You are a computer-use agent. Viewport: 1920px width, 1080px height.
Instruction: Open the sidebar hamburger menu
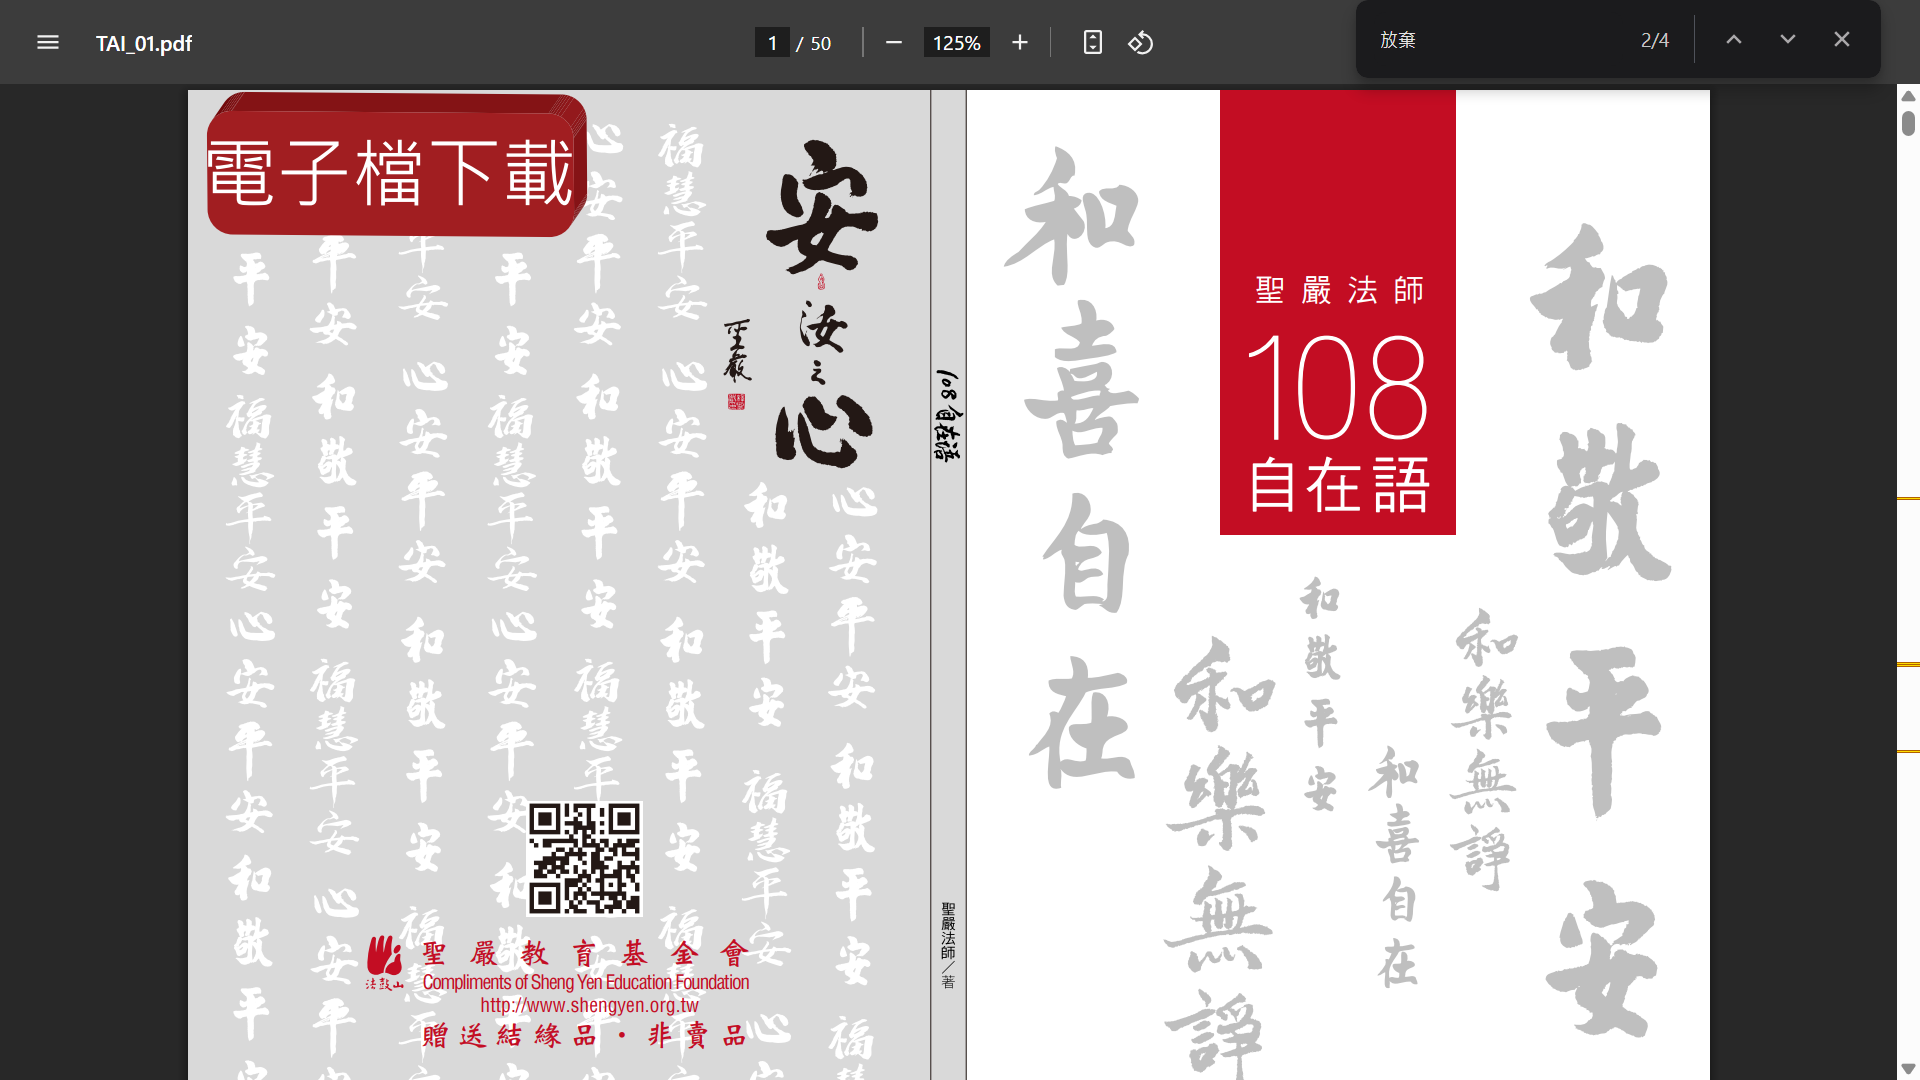[47, 43]
